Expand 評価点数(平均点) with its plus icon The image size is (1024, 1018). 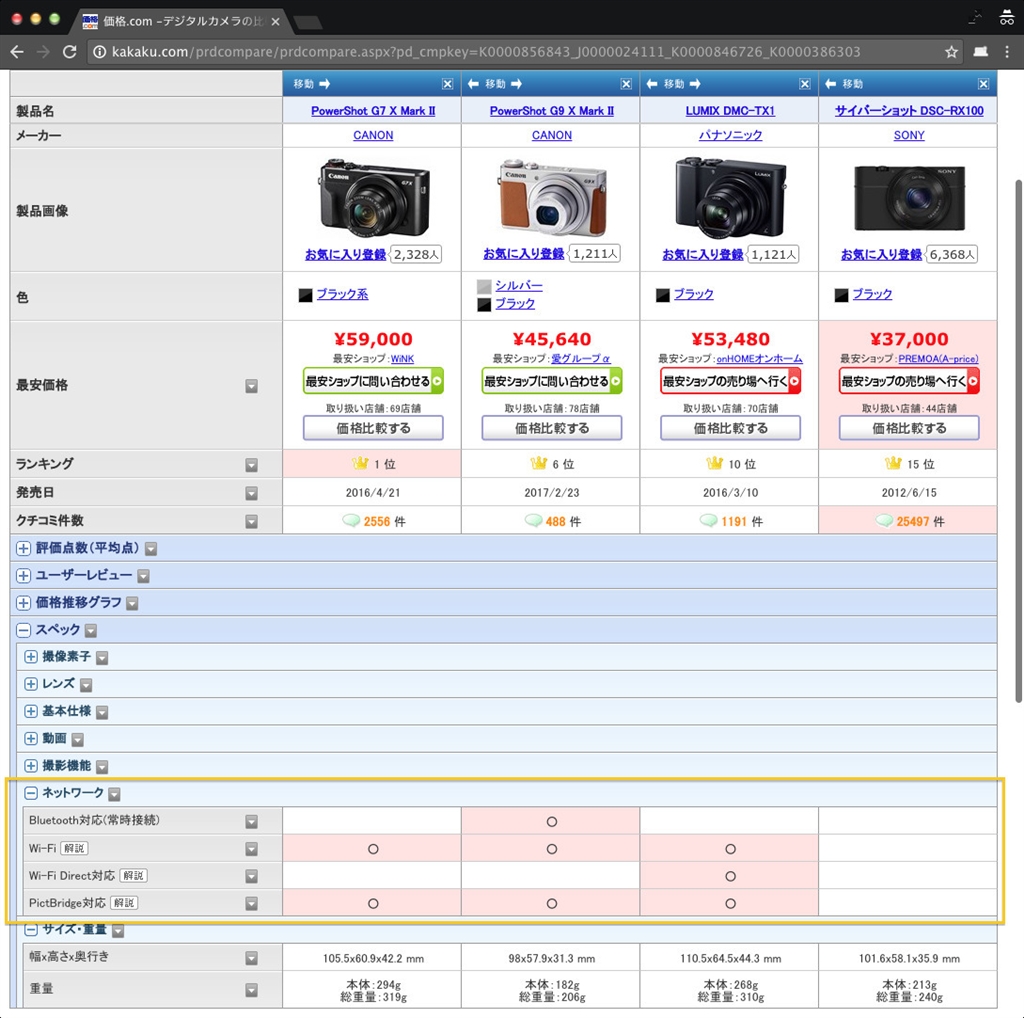[x=24, y=549]
